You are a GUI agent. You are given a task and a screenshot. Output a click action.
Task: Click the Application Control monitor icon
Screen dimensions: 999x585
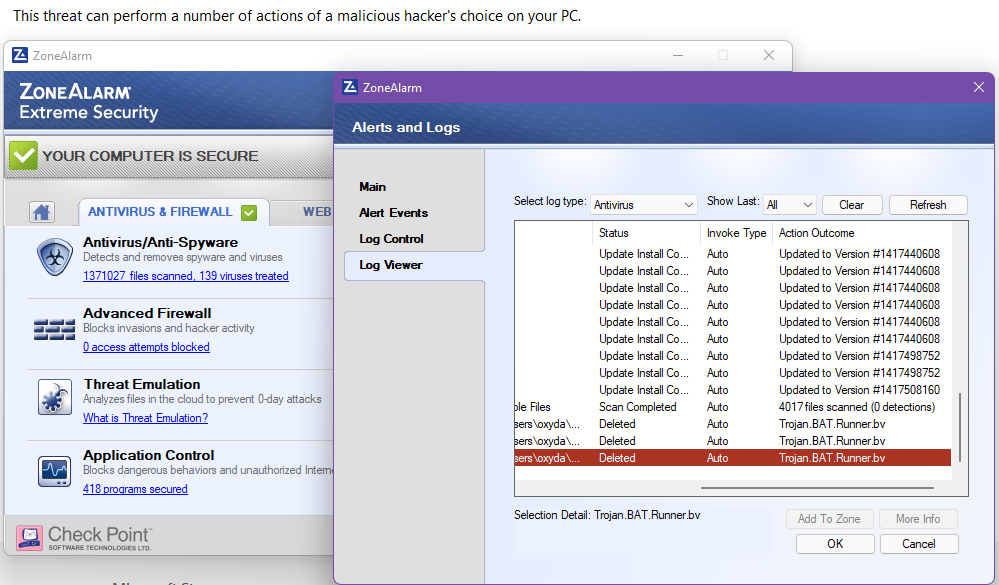click(54, 470)
